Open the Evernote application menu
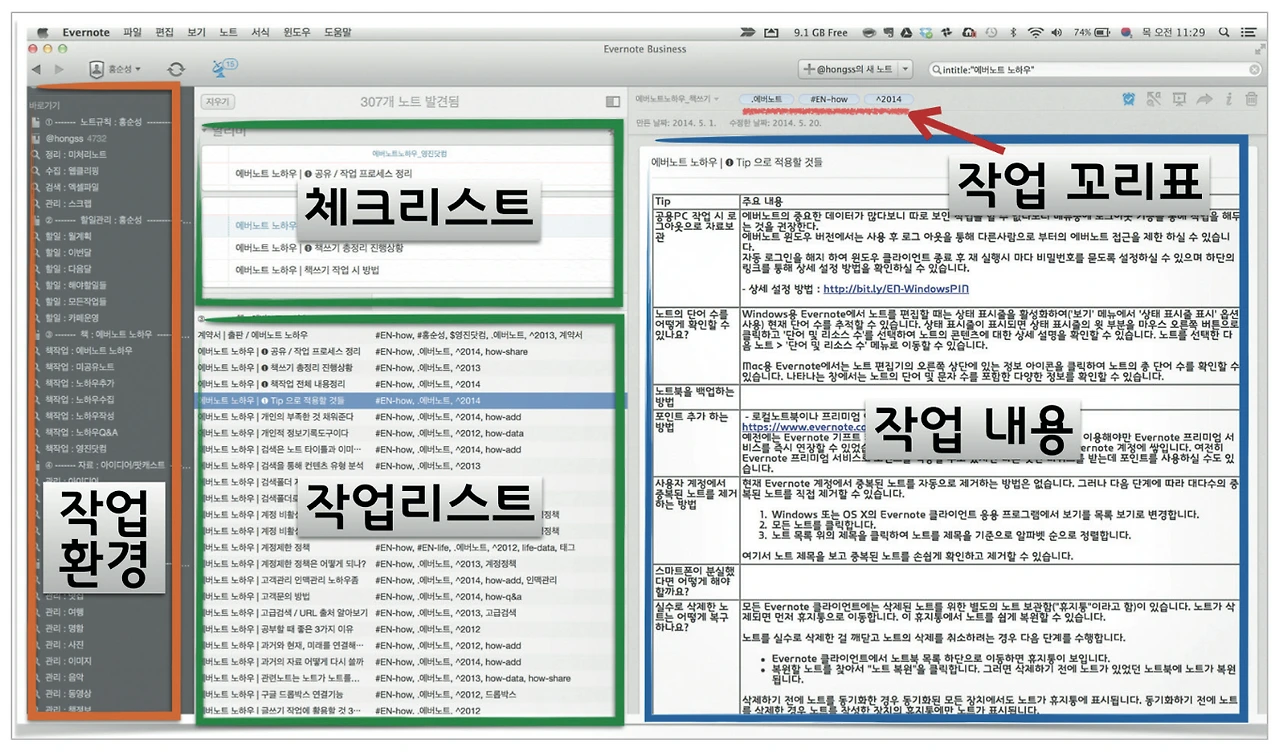This screenshot has width=1280, height=753. (x=86, y=32)
